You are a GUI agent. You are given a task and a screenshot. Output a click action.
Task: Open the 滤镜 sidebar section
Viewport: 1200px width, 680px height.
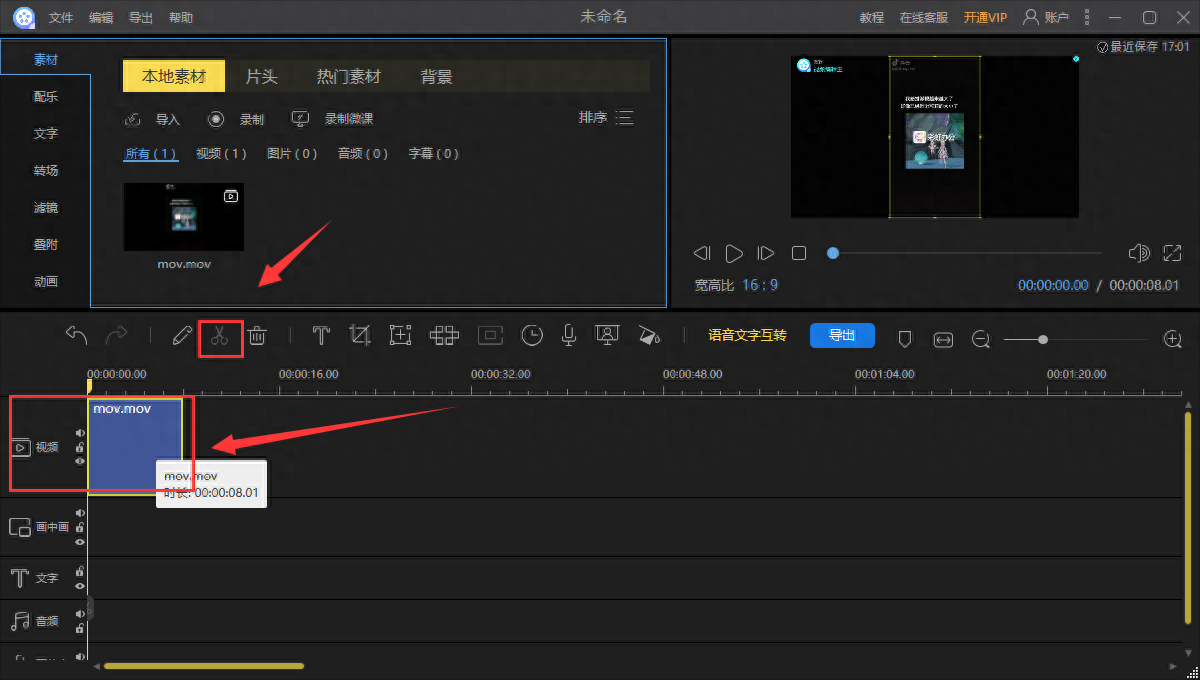coord(46,208)
